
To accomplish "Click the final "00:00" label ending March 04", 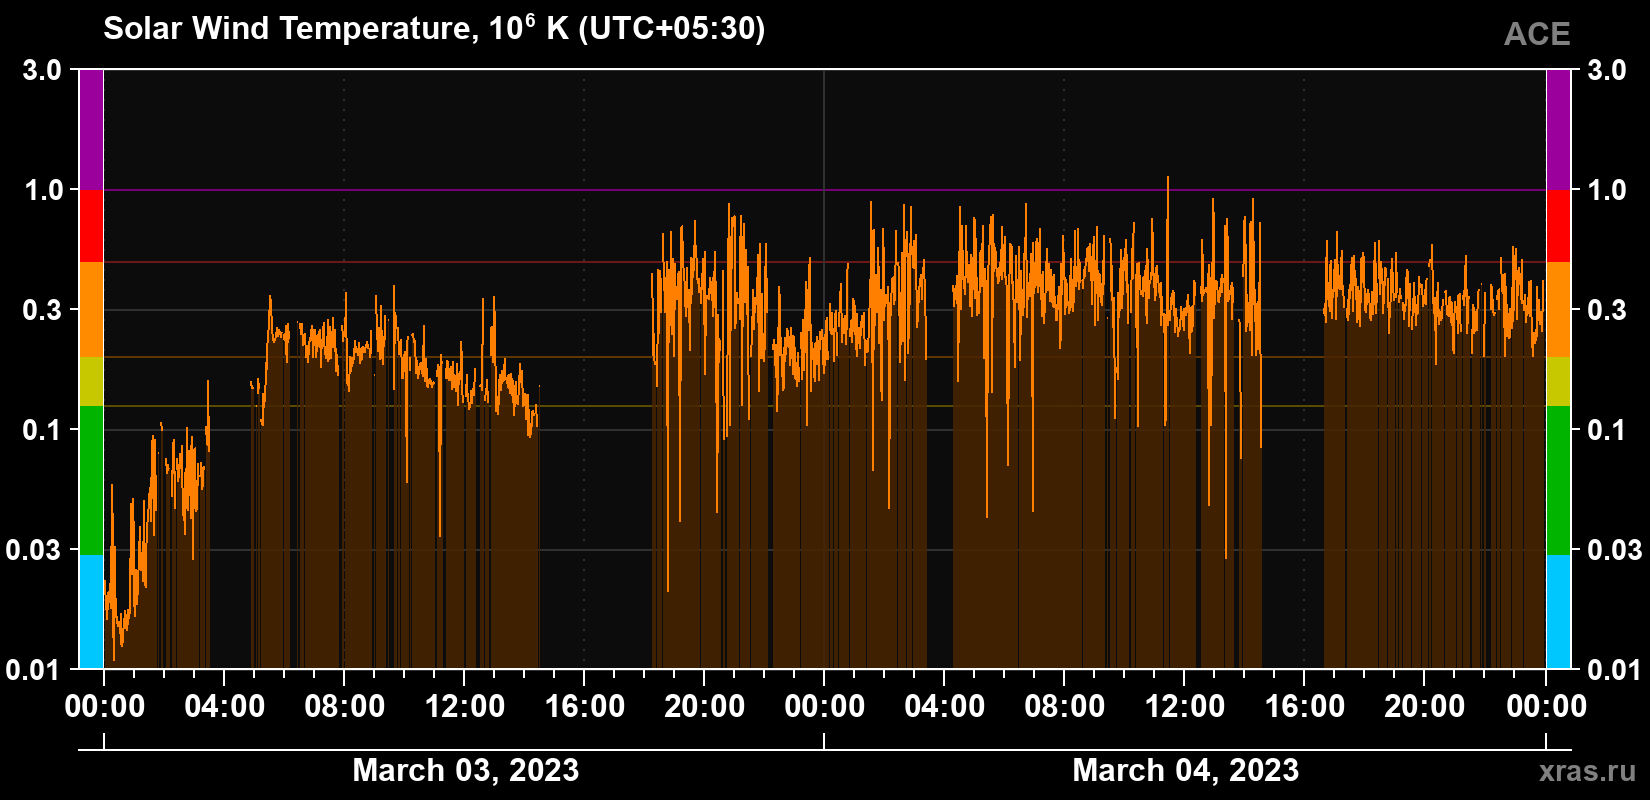I will tap(1546, 707).
